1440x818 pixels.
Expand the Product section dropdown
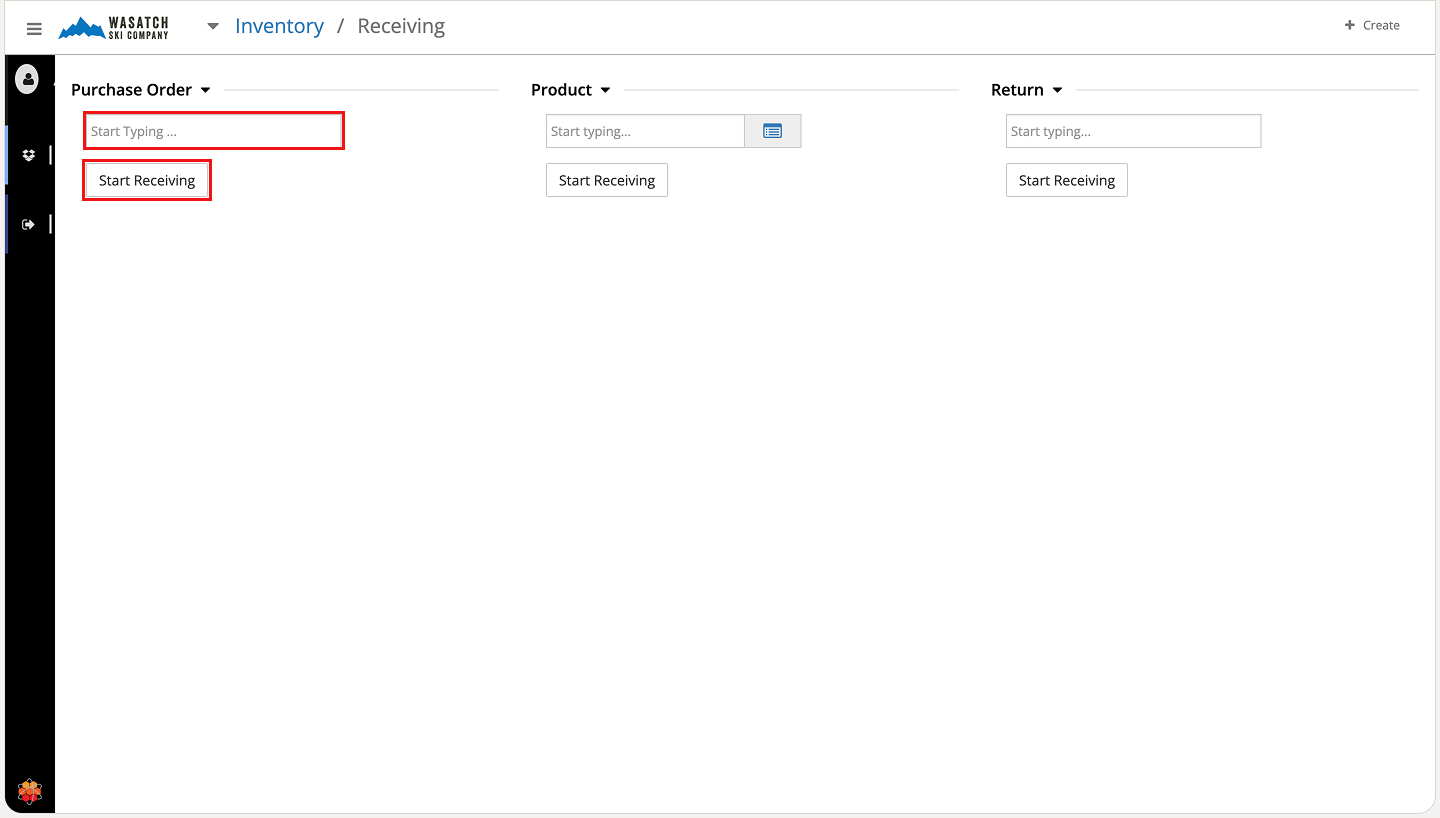(x=605, y=90)
